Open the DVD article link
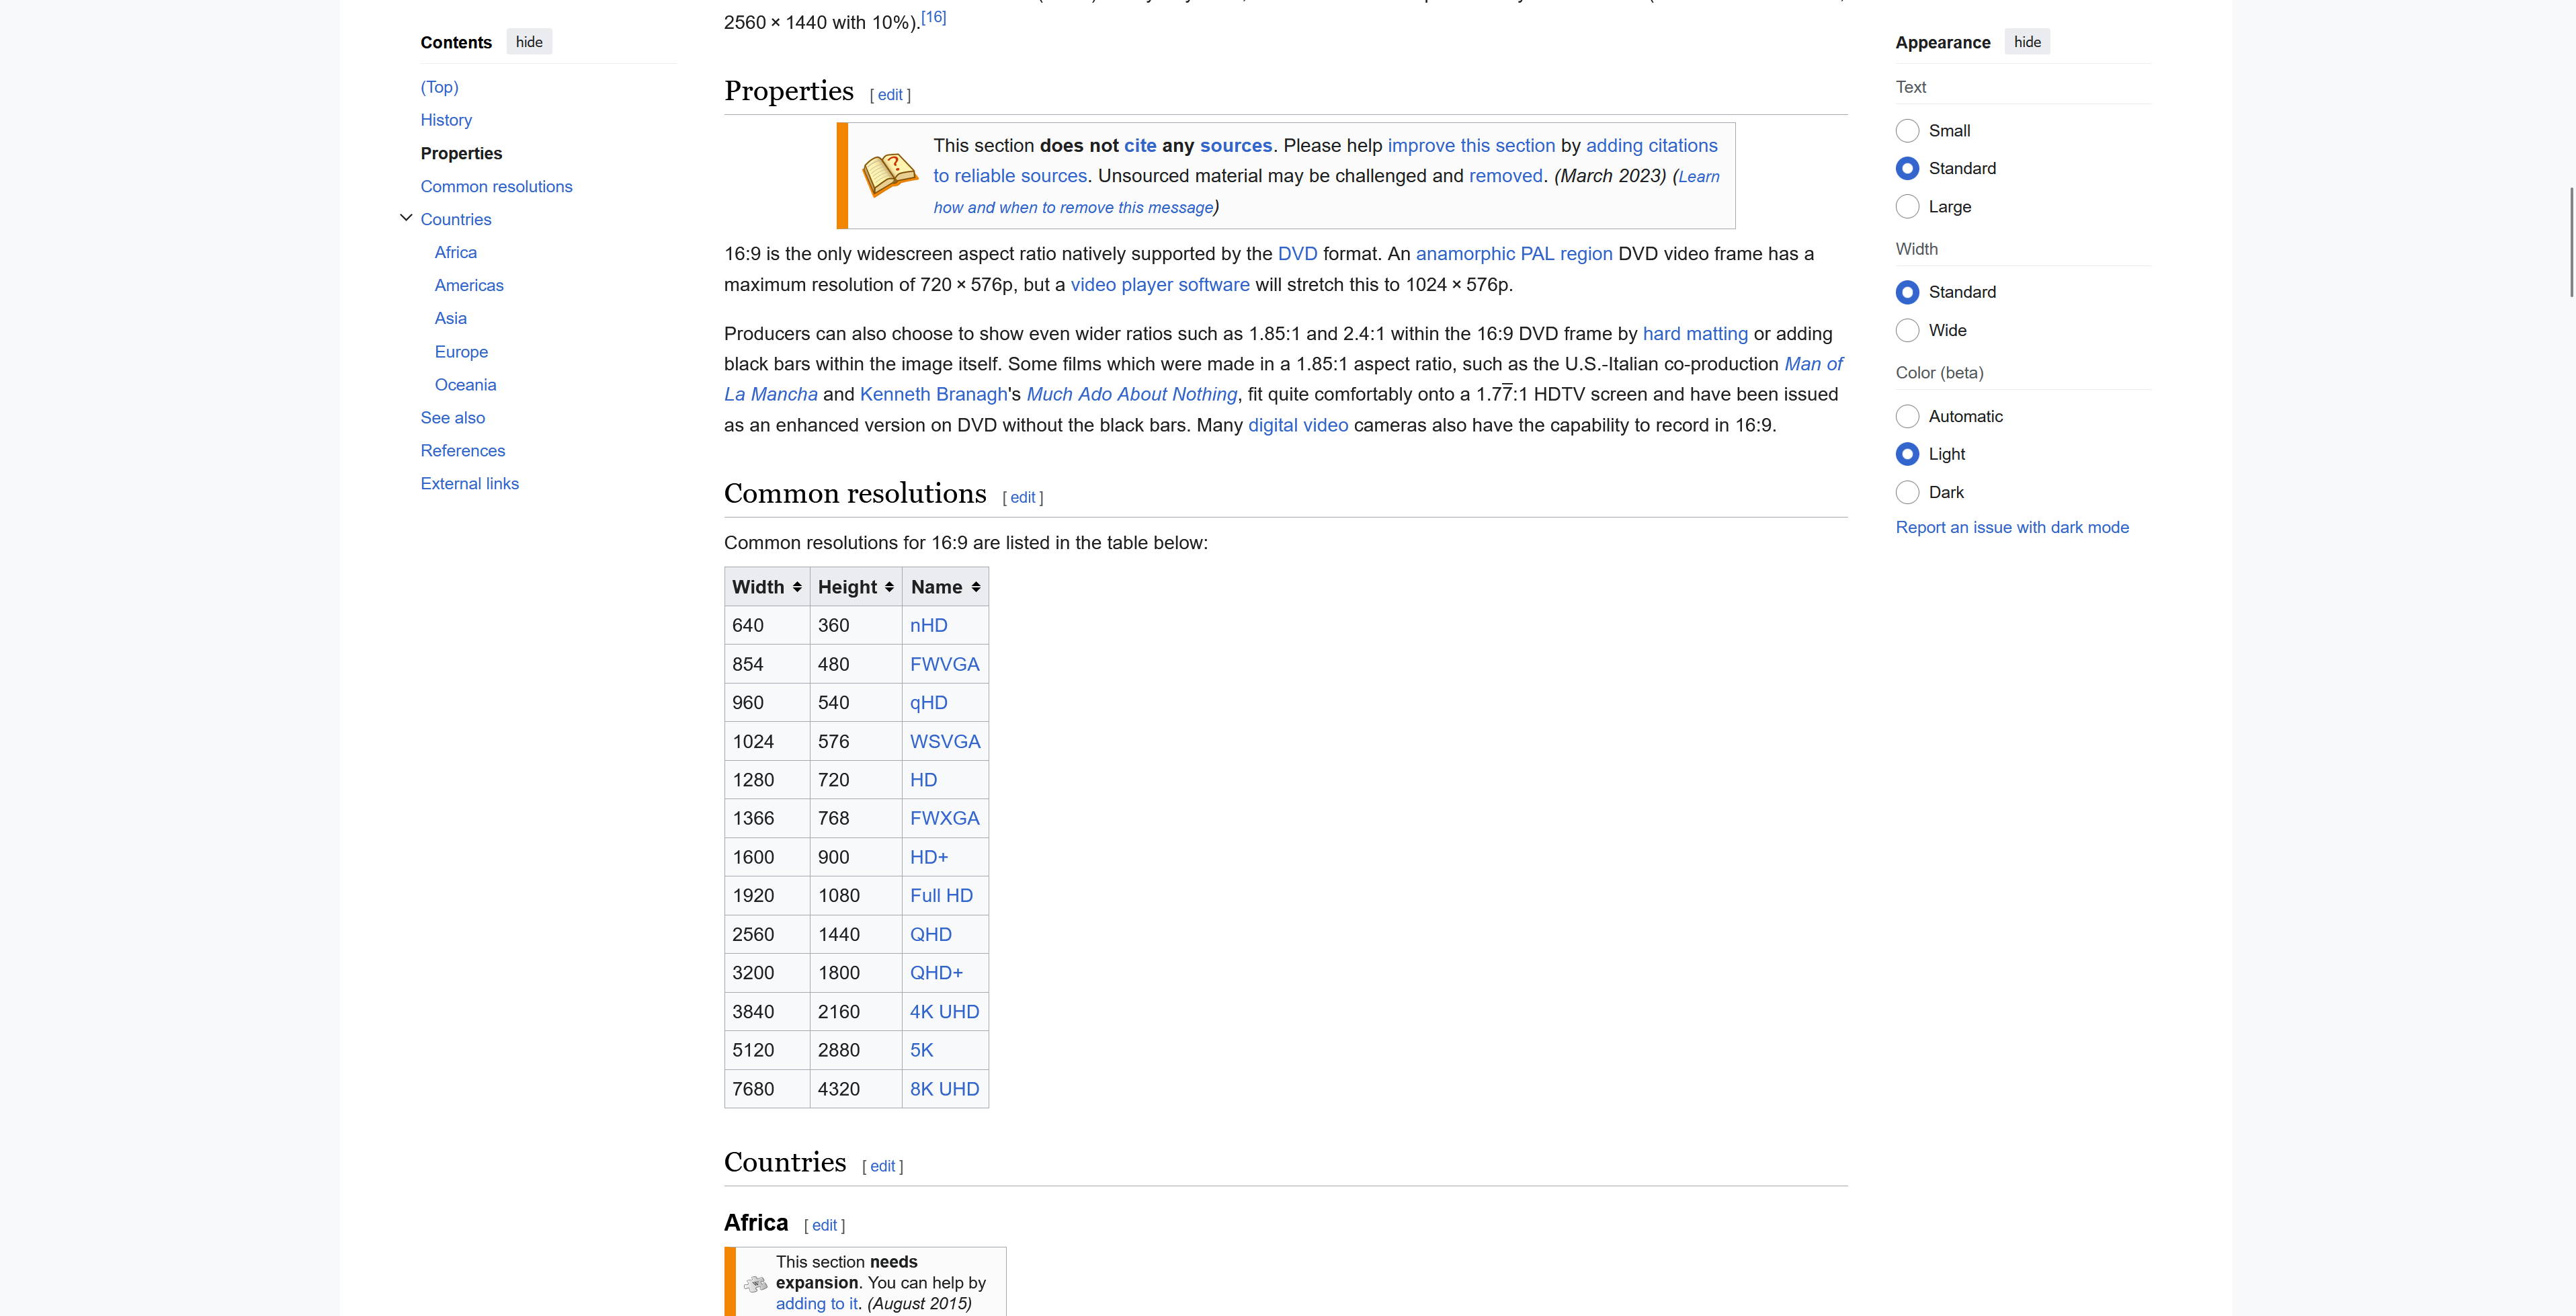2576x1316 pixels. (x=1297, y=253)
